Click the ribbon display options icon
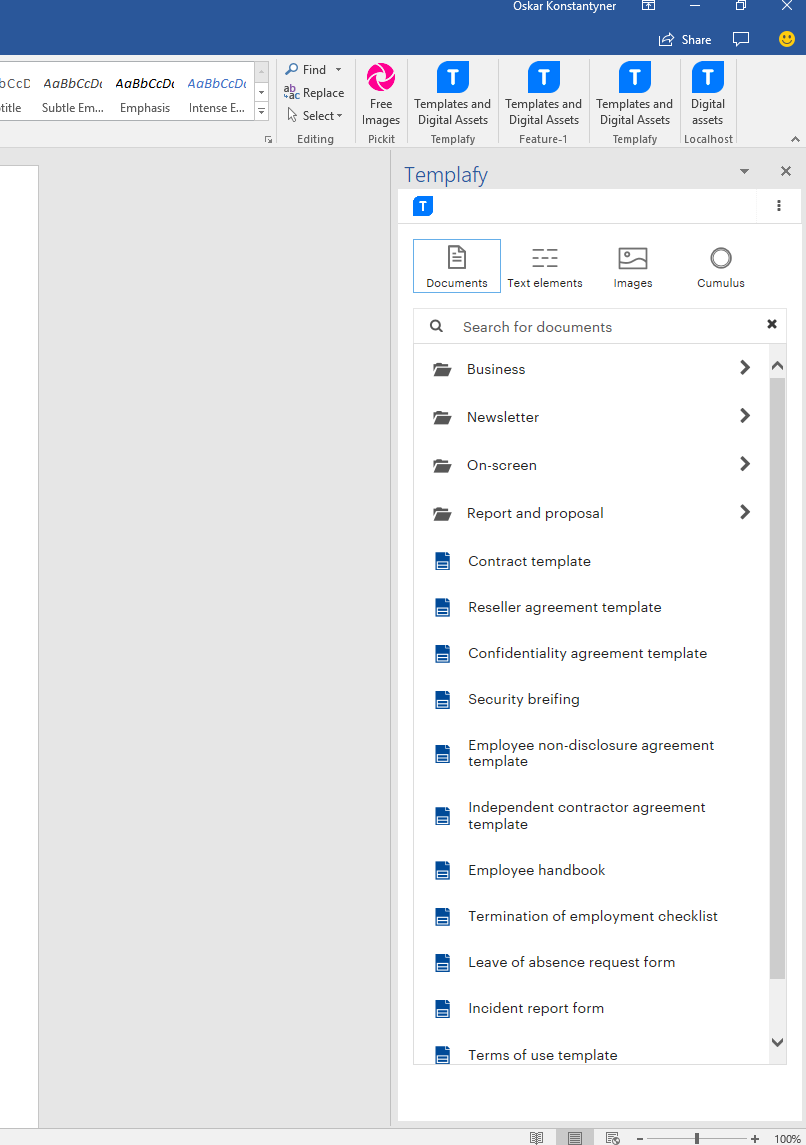Viewport: 806px width, 1145px height. click(x=648, y=6)
